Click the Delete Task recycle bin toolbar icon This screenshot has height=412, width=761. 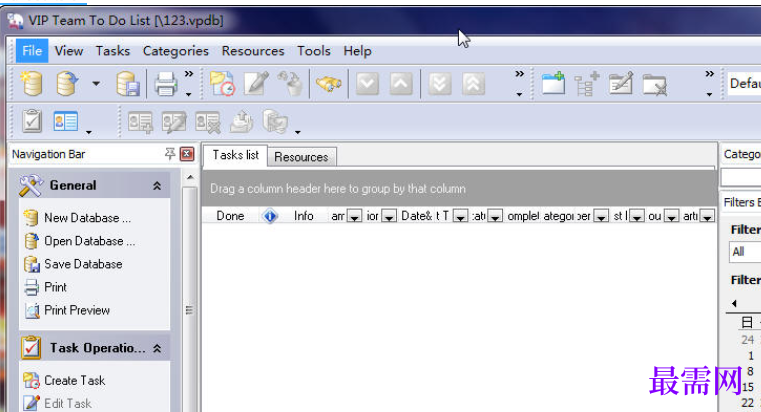pos(290,83)
